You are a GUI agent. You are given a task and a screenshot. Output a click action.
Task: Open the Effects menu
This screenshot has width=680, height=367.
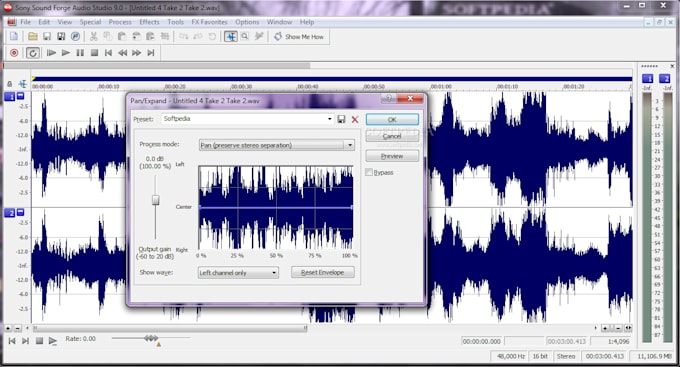point(150,22)
